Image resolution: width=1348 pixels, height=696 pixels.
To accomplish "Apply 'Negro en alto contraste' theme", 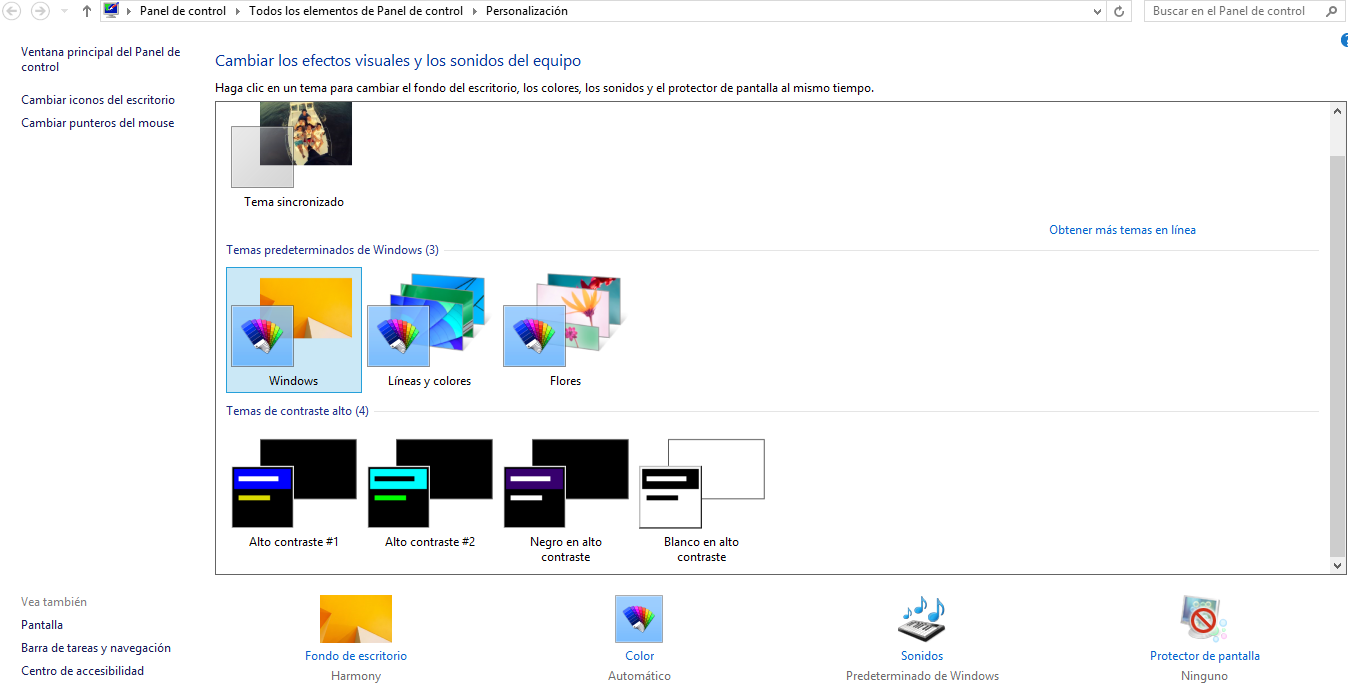I will pyautogui.click(x=566, y=499).
